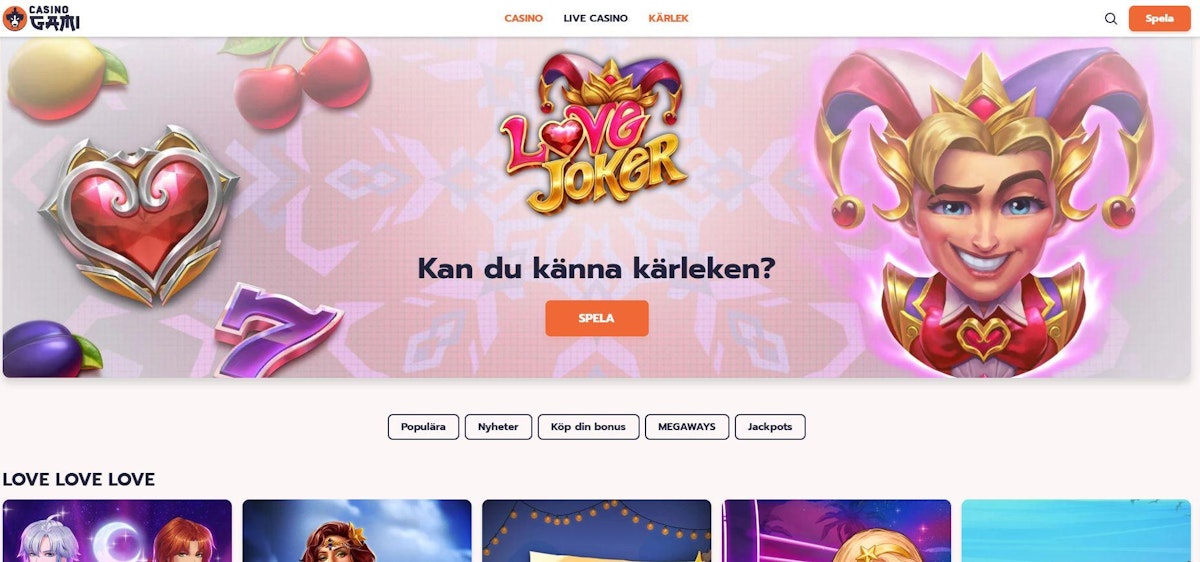Click the Love Joker game logo

point(594,133)
